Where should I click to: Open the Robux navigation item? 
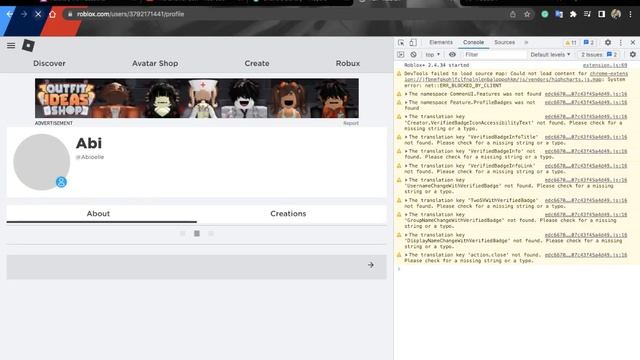point(348,63)
